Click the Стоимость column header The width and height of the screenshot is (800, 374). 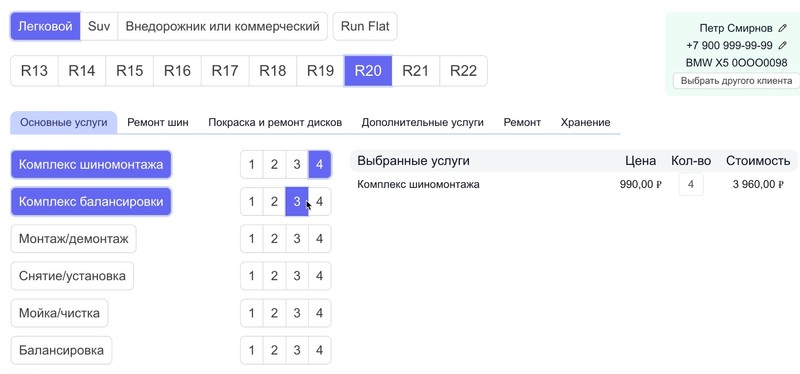click(758, 161)
